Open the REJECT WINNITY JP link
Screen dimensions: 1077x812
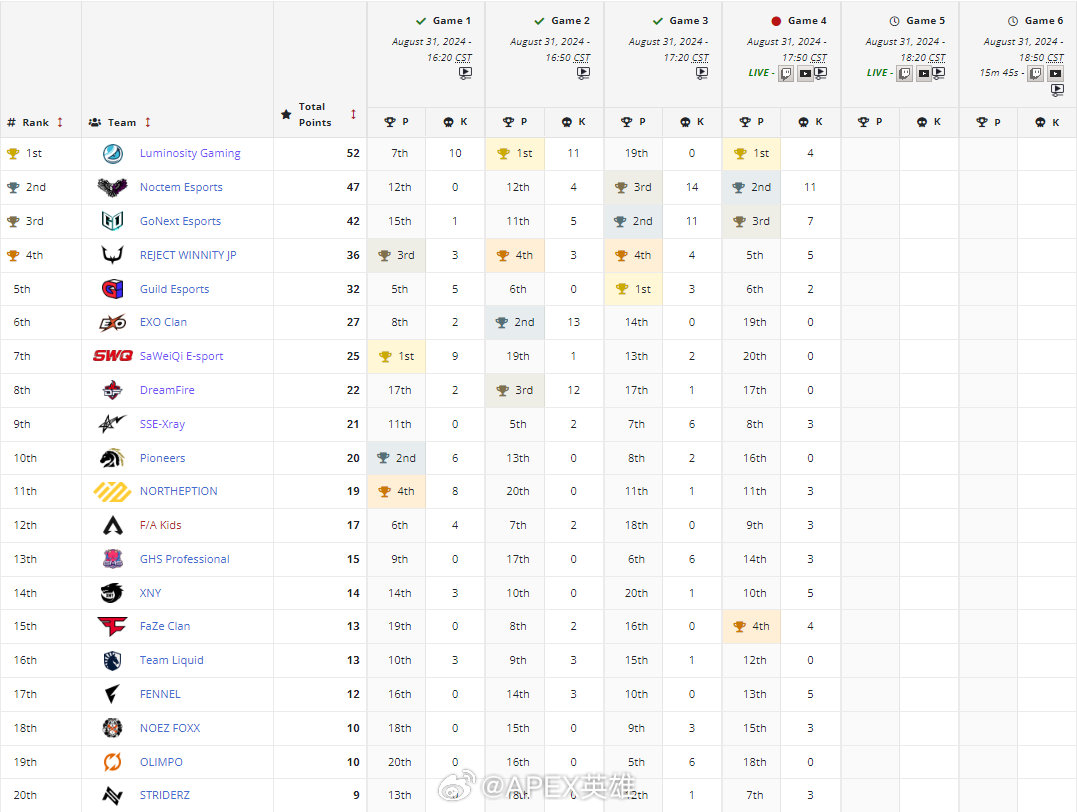(x=188, y=255)
